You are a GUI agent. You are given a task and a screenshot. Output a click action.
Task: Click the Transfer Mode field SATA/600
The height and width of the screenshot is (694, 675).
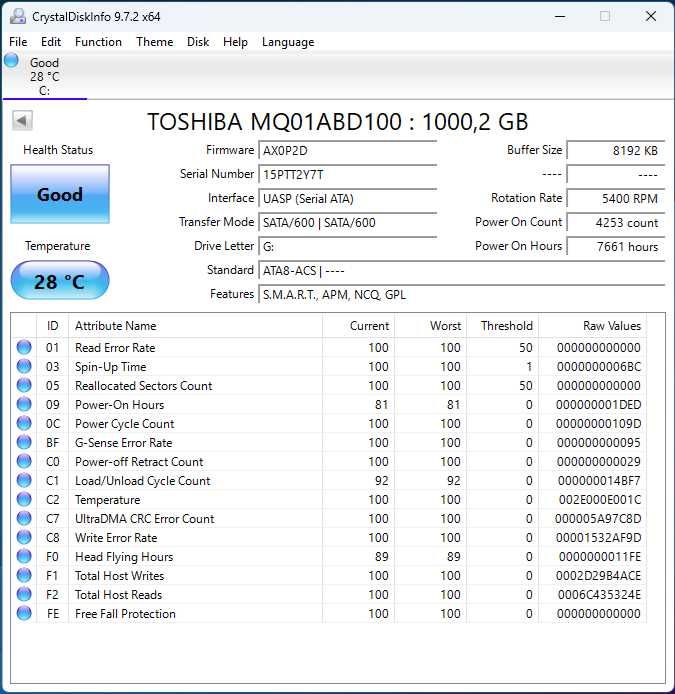point(347,223)
